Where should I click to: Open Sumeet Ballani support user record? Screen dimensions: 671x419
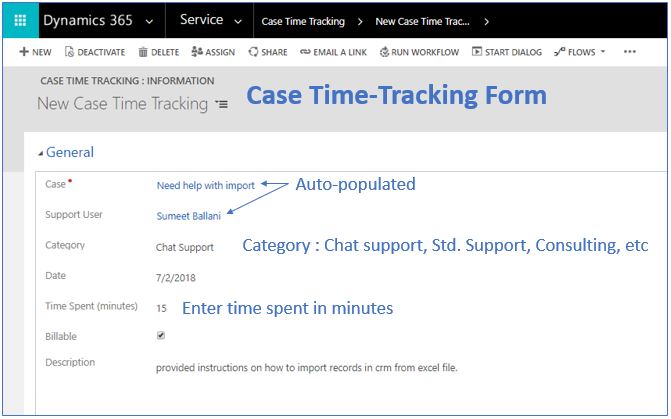[189, 216]
